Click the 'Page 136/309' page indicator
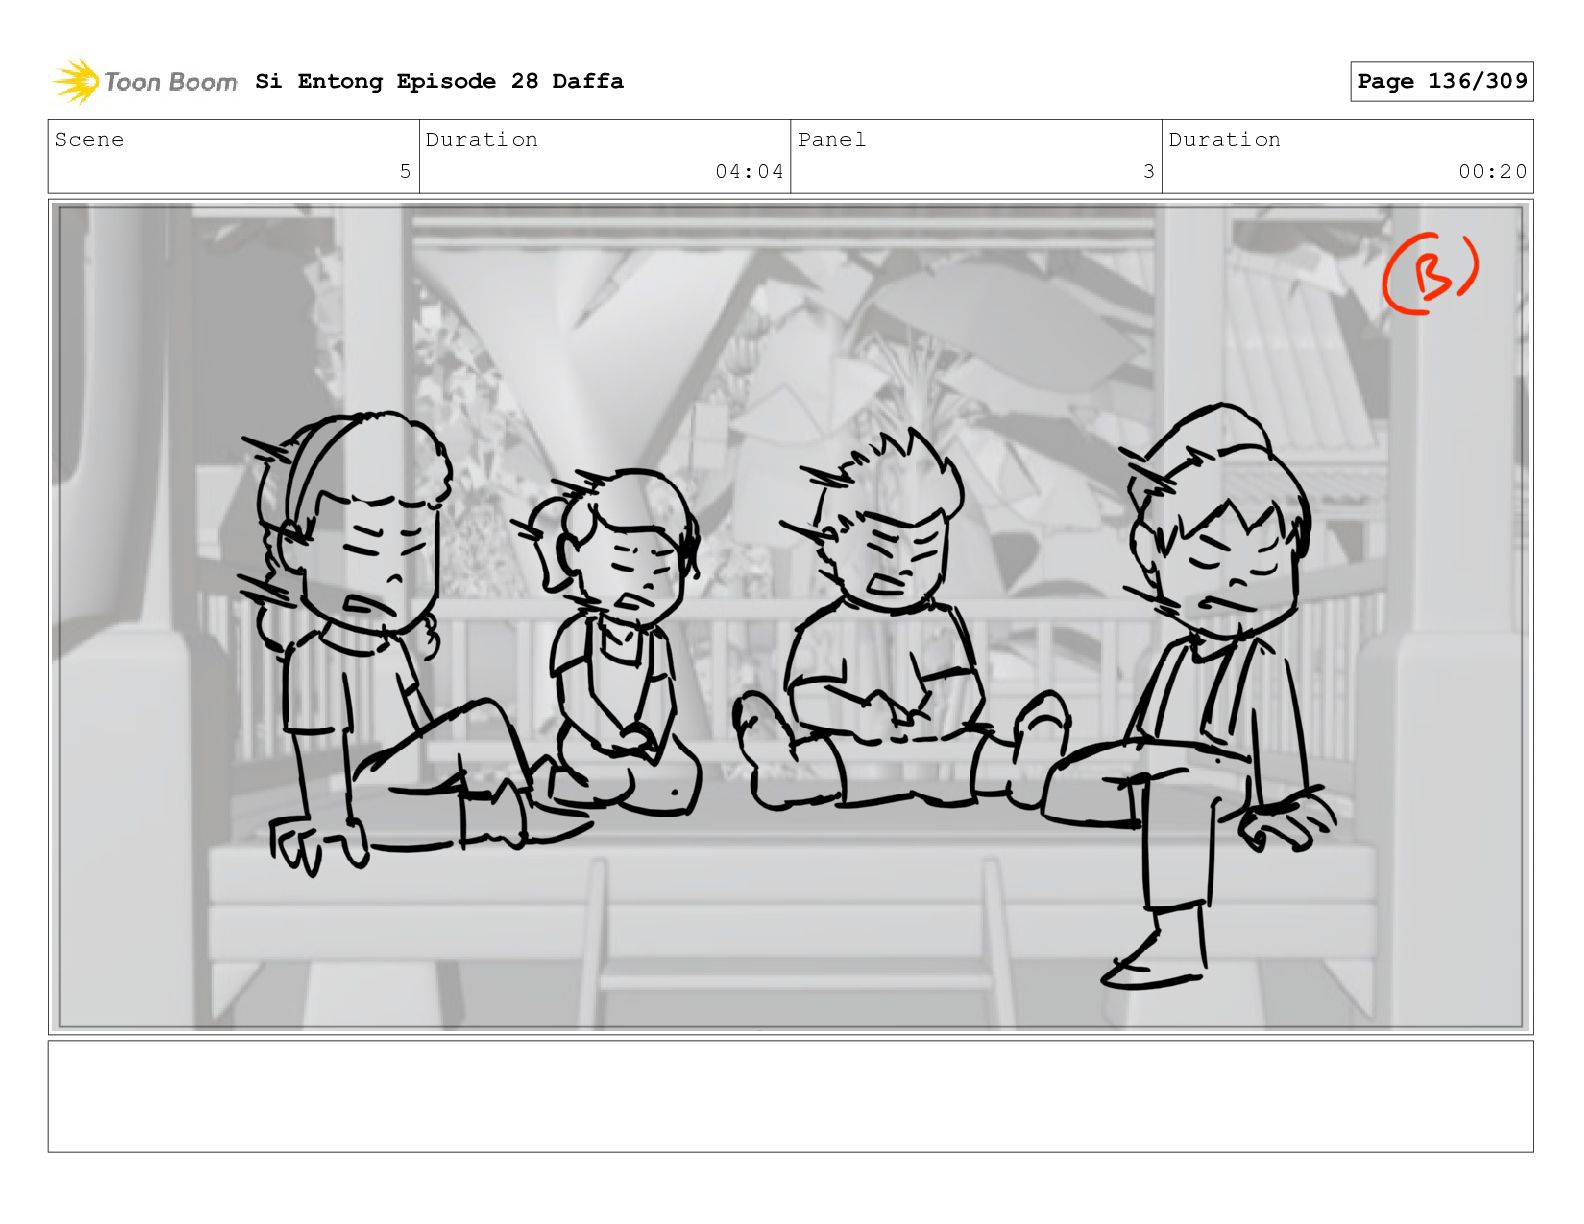This screenshot has height=1224, width=1584. pos(1442,81)
